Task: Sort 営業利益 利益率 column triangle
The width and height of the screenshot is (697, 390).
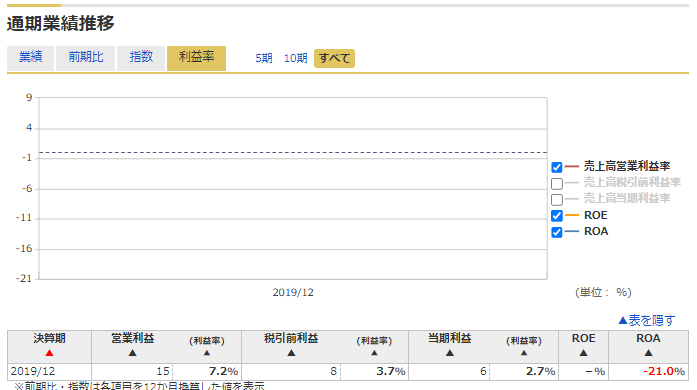Action: coord(207,353)
